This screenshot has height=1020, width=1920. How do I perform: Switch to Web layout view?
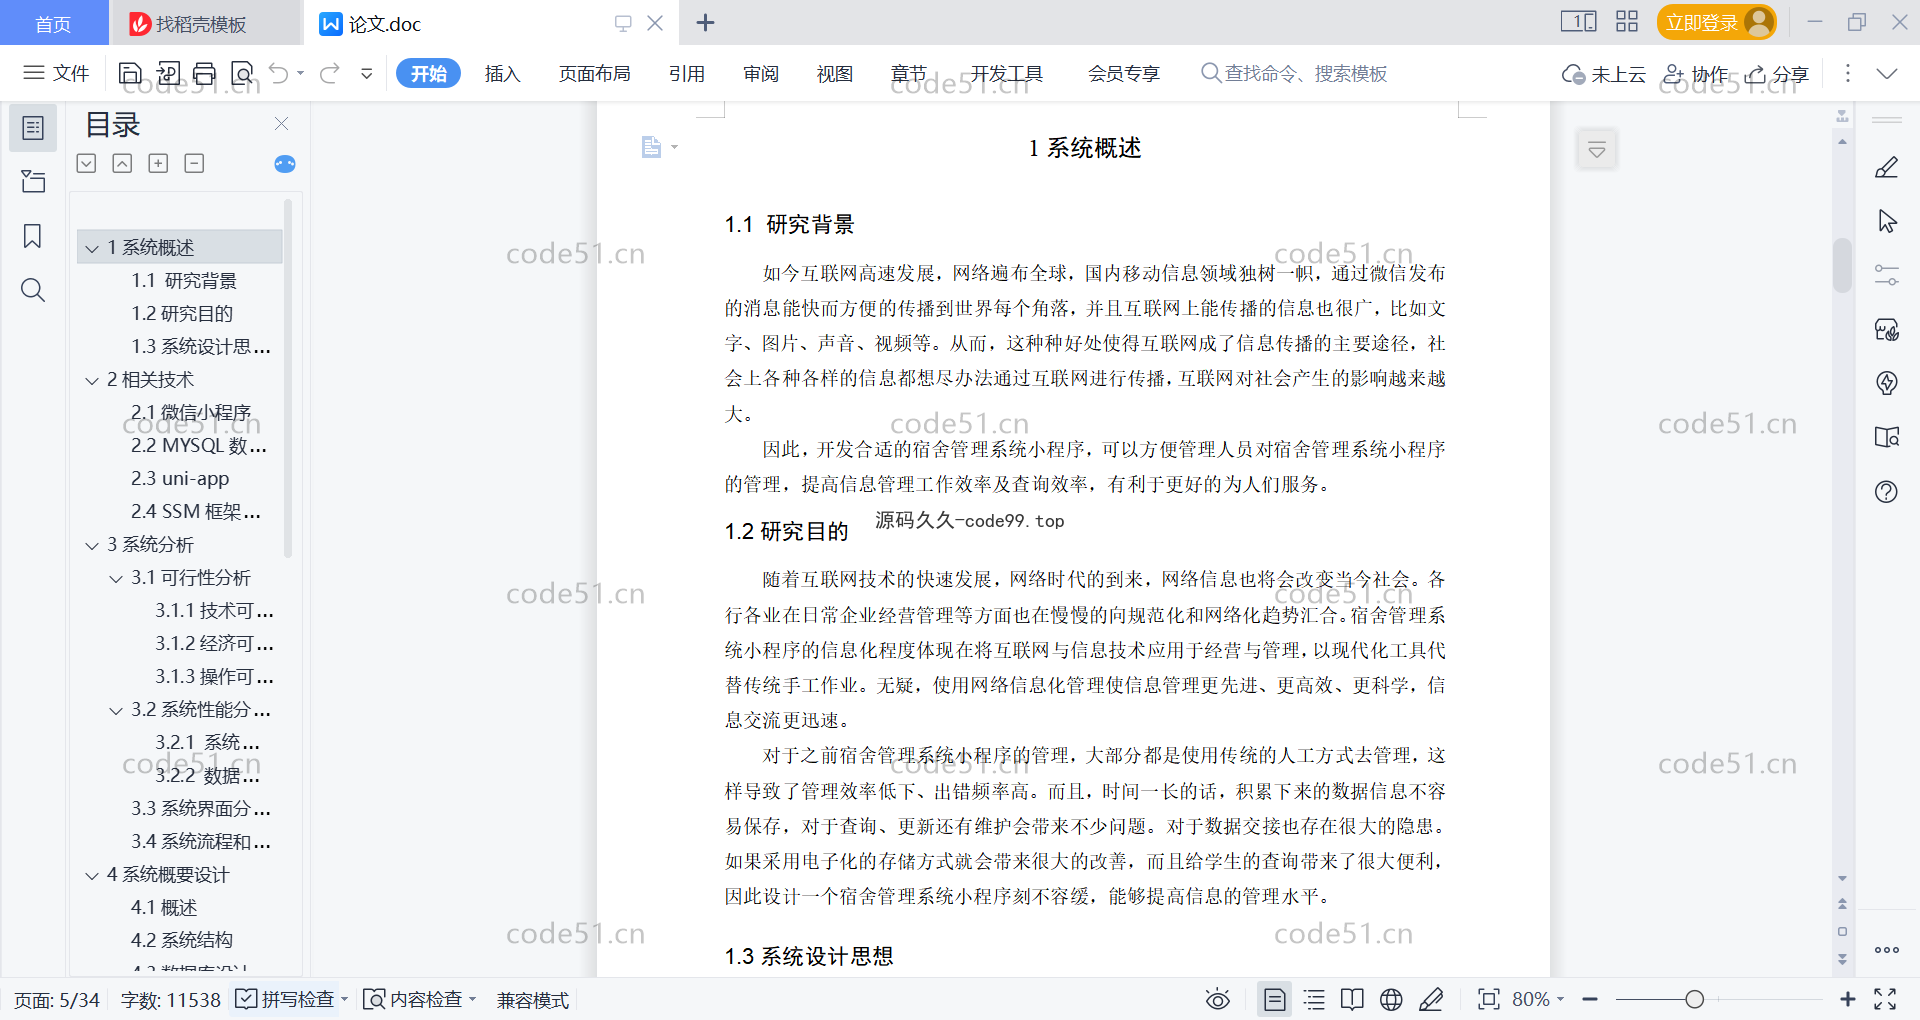[1391, 999]
